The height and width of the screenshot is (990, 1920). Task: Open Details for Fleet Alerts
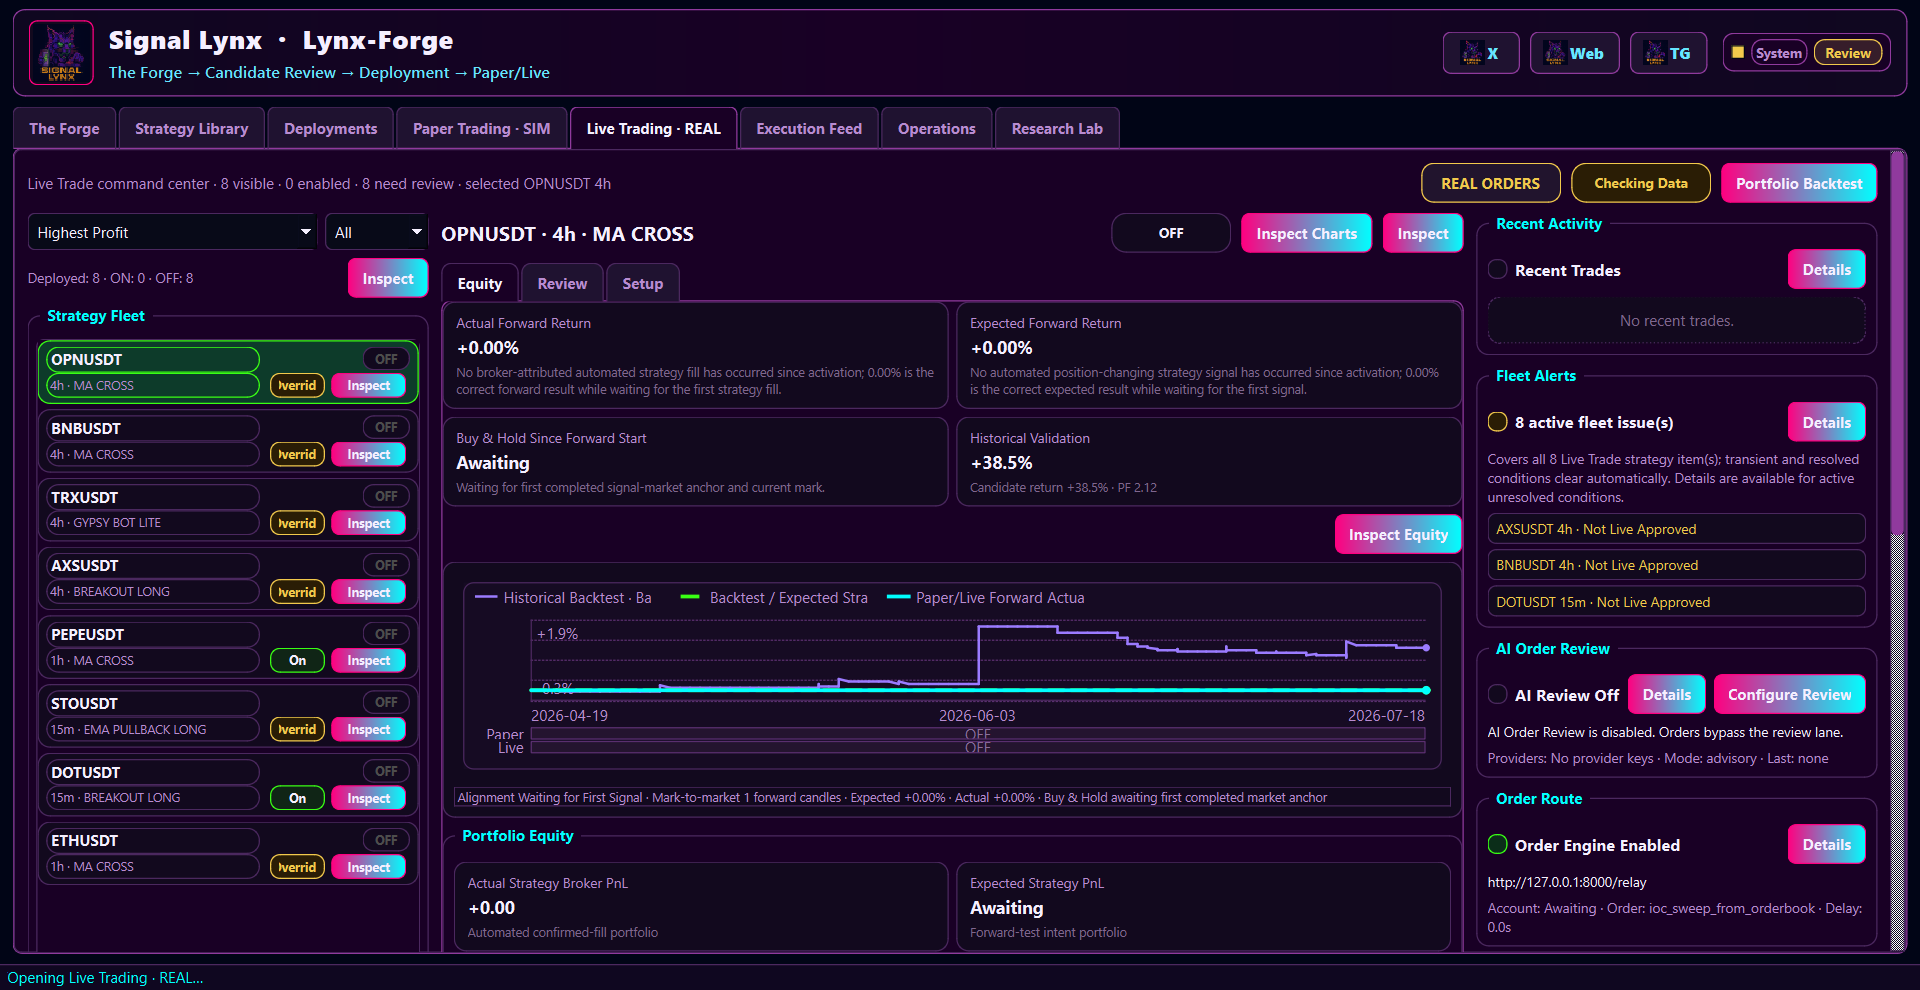coord(1826,422)
